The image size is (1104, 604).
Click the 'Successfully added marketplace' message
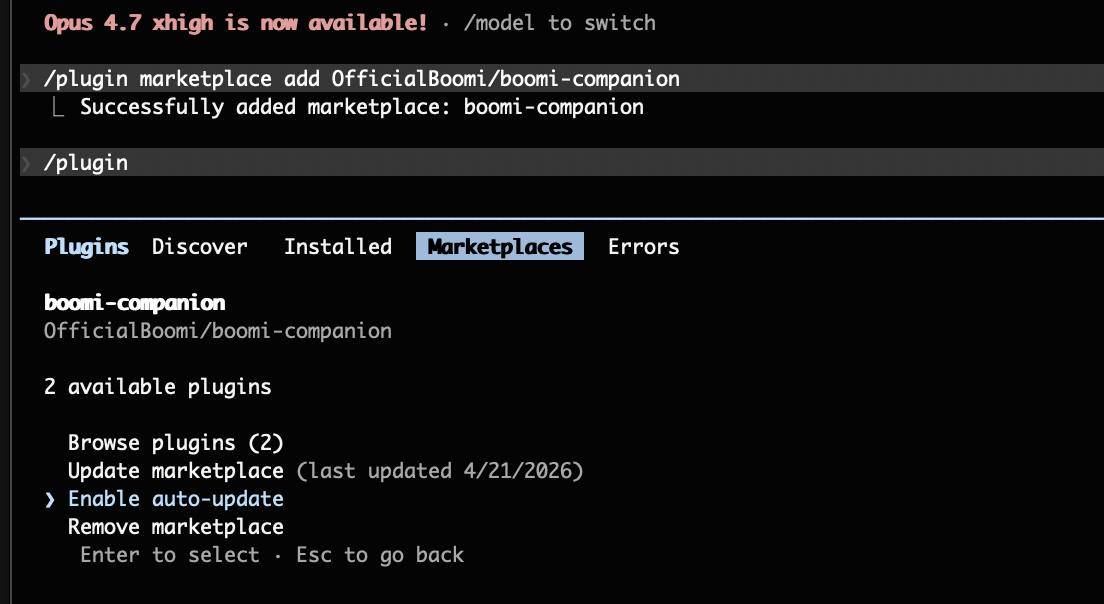(x=361, y=106)
